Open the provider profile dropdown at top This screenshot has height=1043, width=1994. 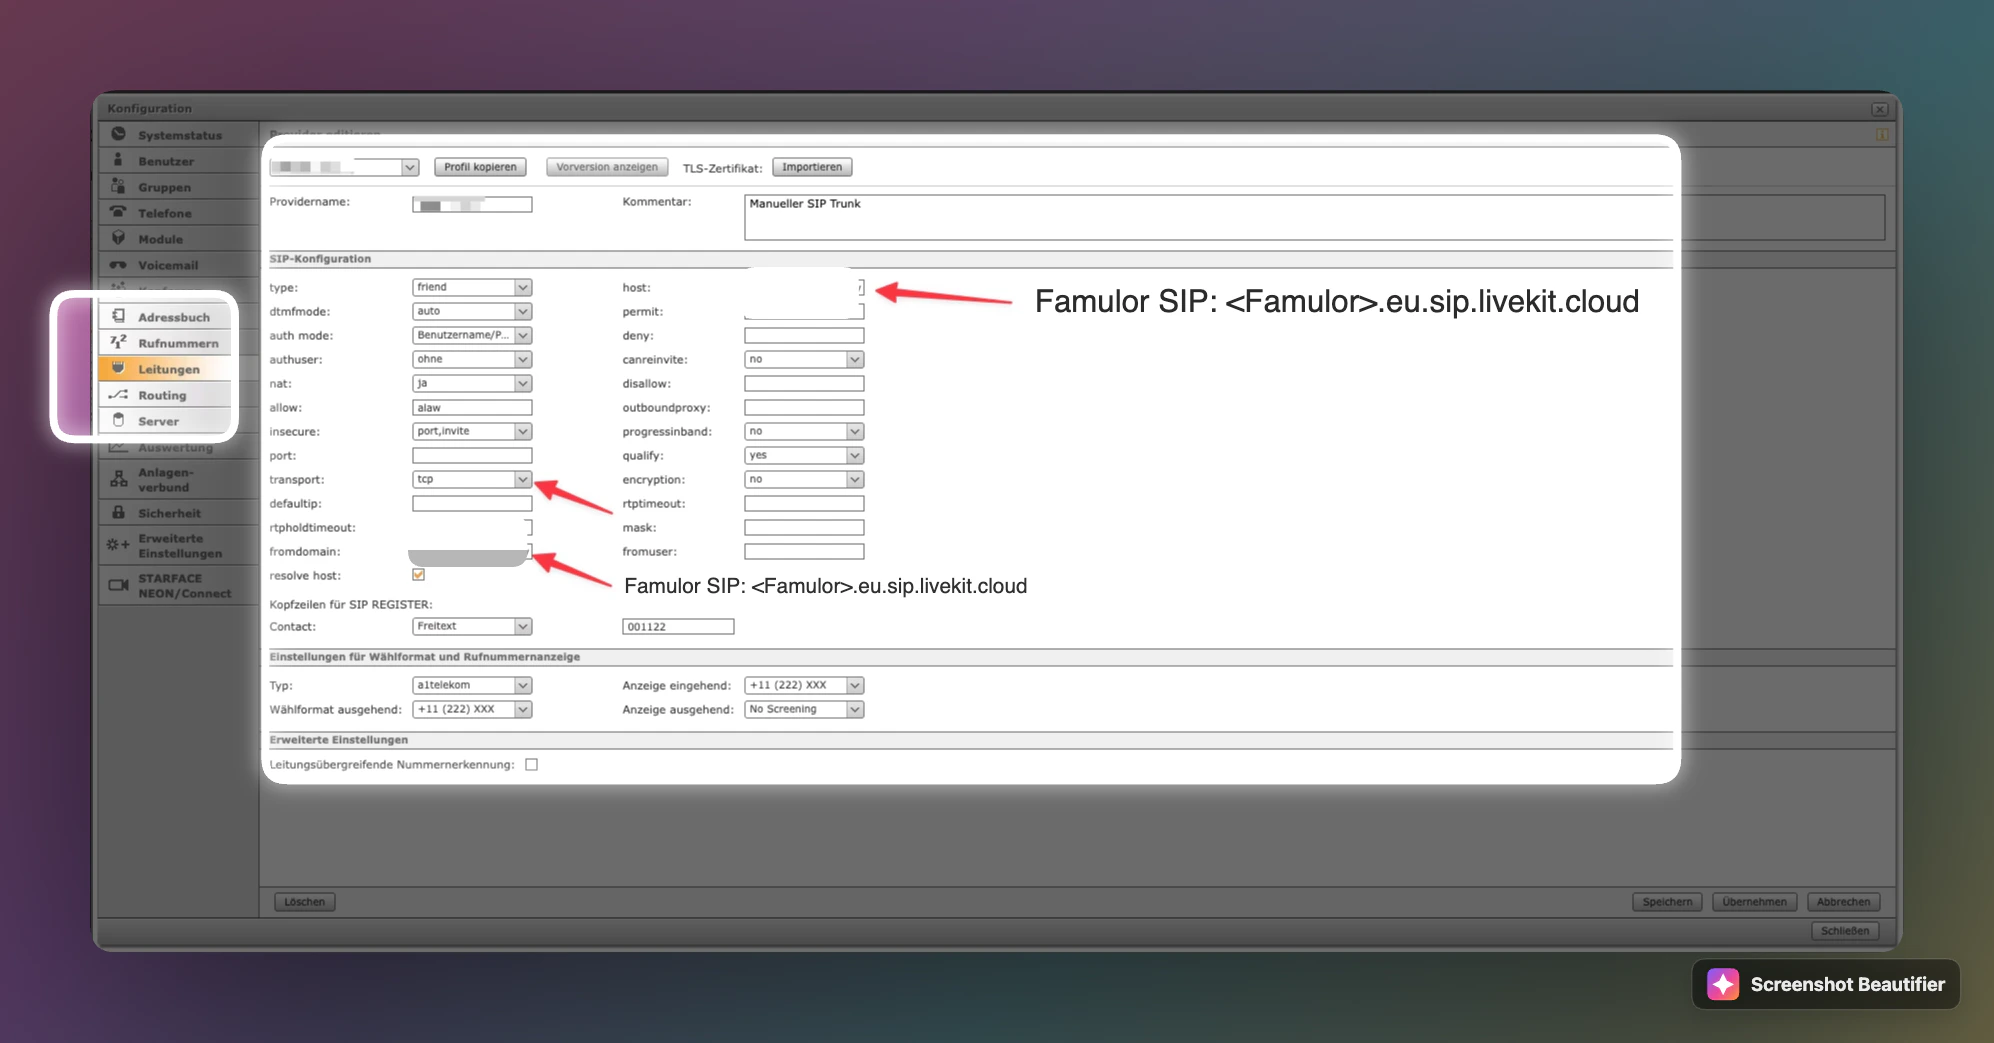point(344,167)
